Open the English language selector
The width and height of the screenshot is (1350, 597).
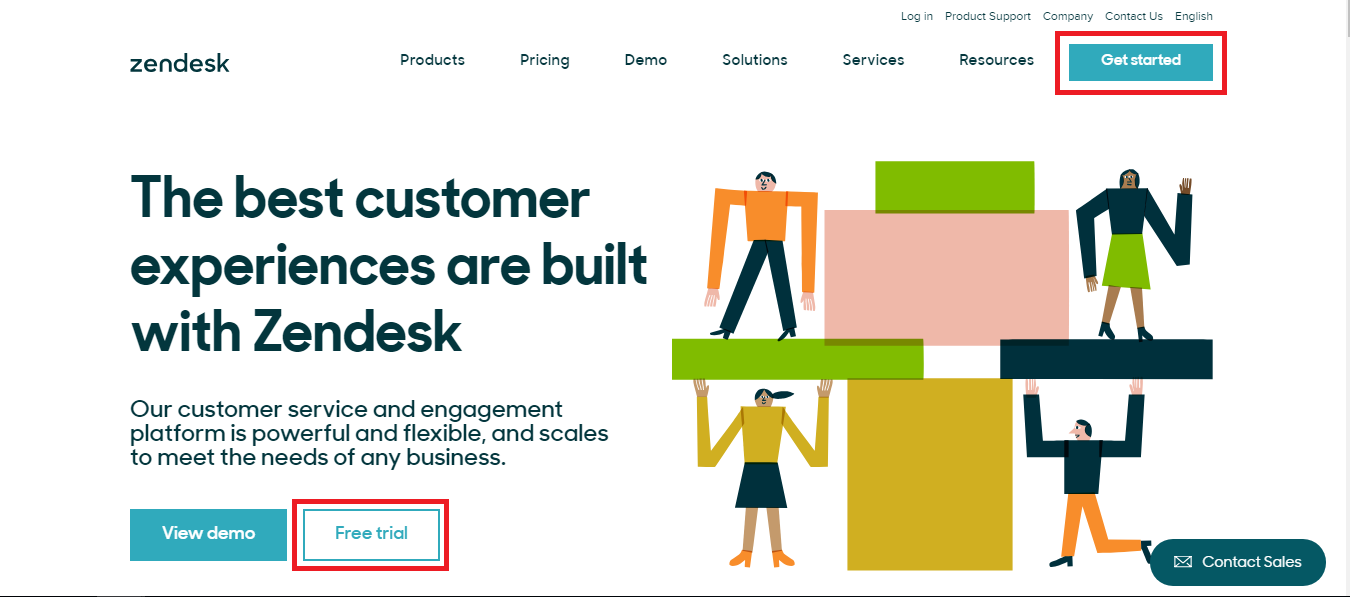1193,16
